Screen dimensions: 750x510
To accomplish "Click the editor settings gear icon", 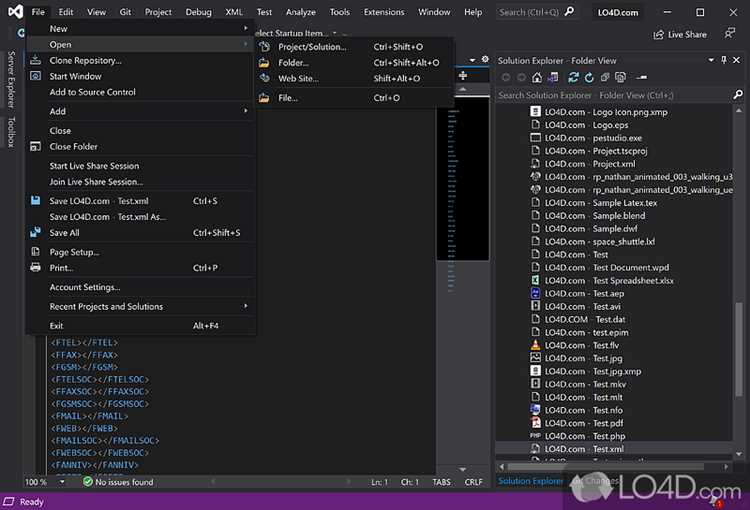I will [x=485, y=59].
